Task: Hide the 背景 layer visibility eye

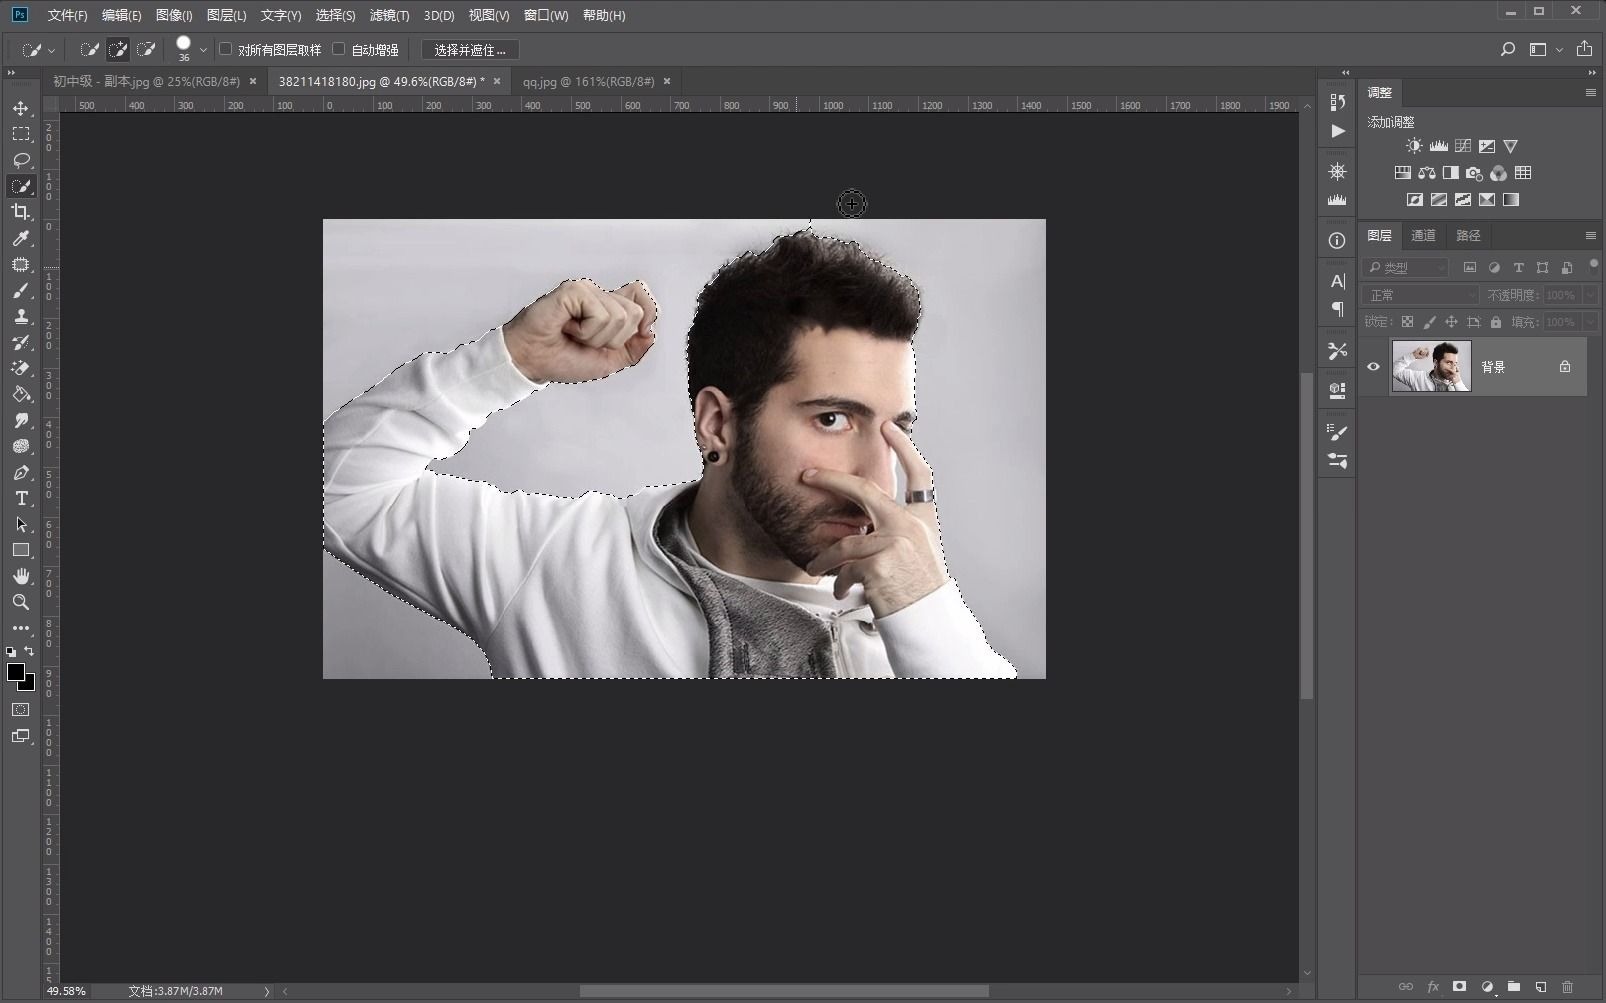Action: [1373, 367]
